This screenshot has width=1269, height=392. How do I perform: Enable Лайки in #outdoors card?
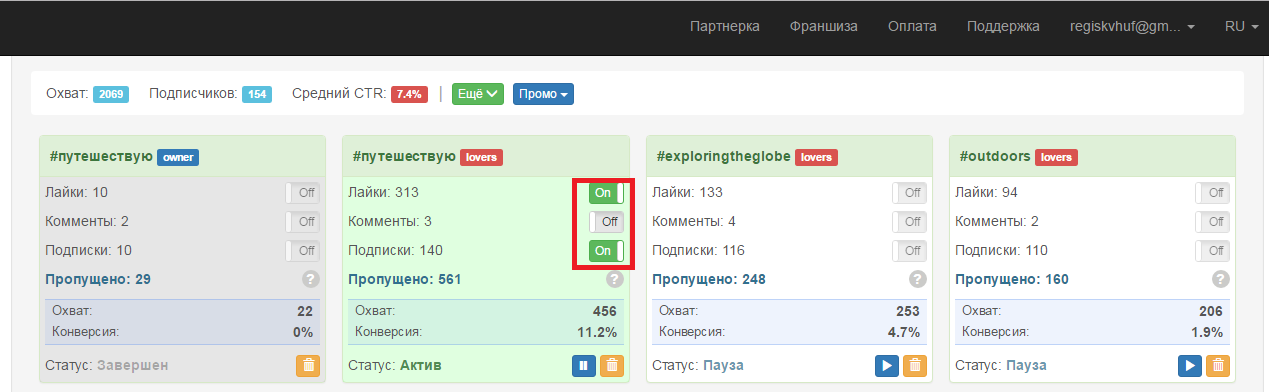pyautogui.click(x=1212, y=193)
